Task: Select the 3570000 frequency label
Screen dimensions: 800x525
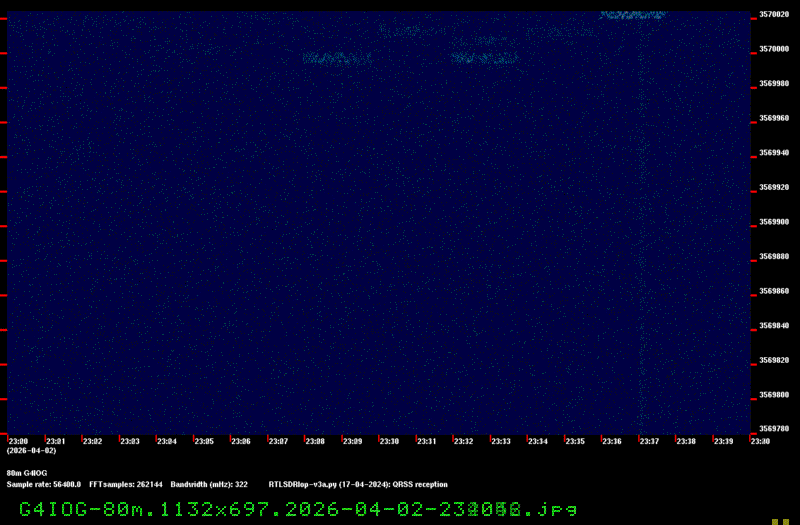Action: [774, 49]
